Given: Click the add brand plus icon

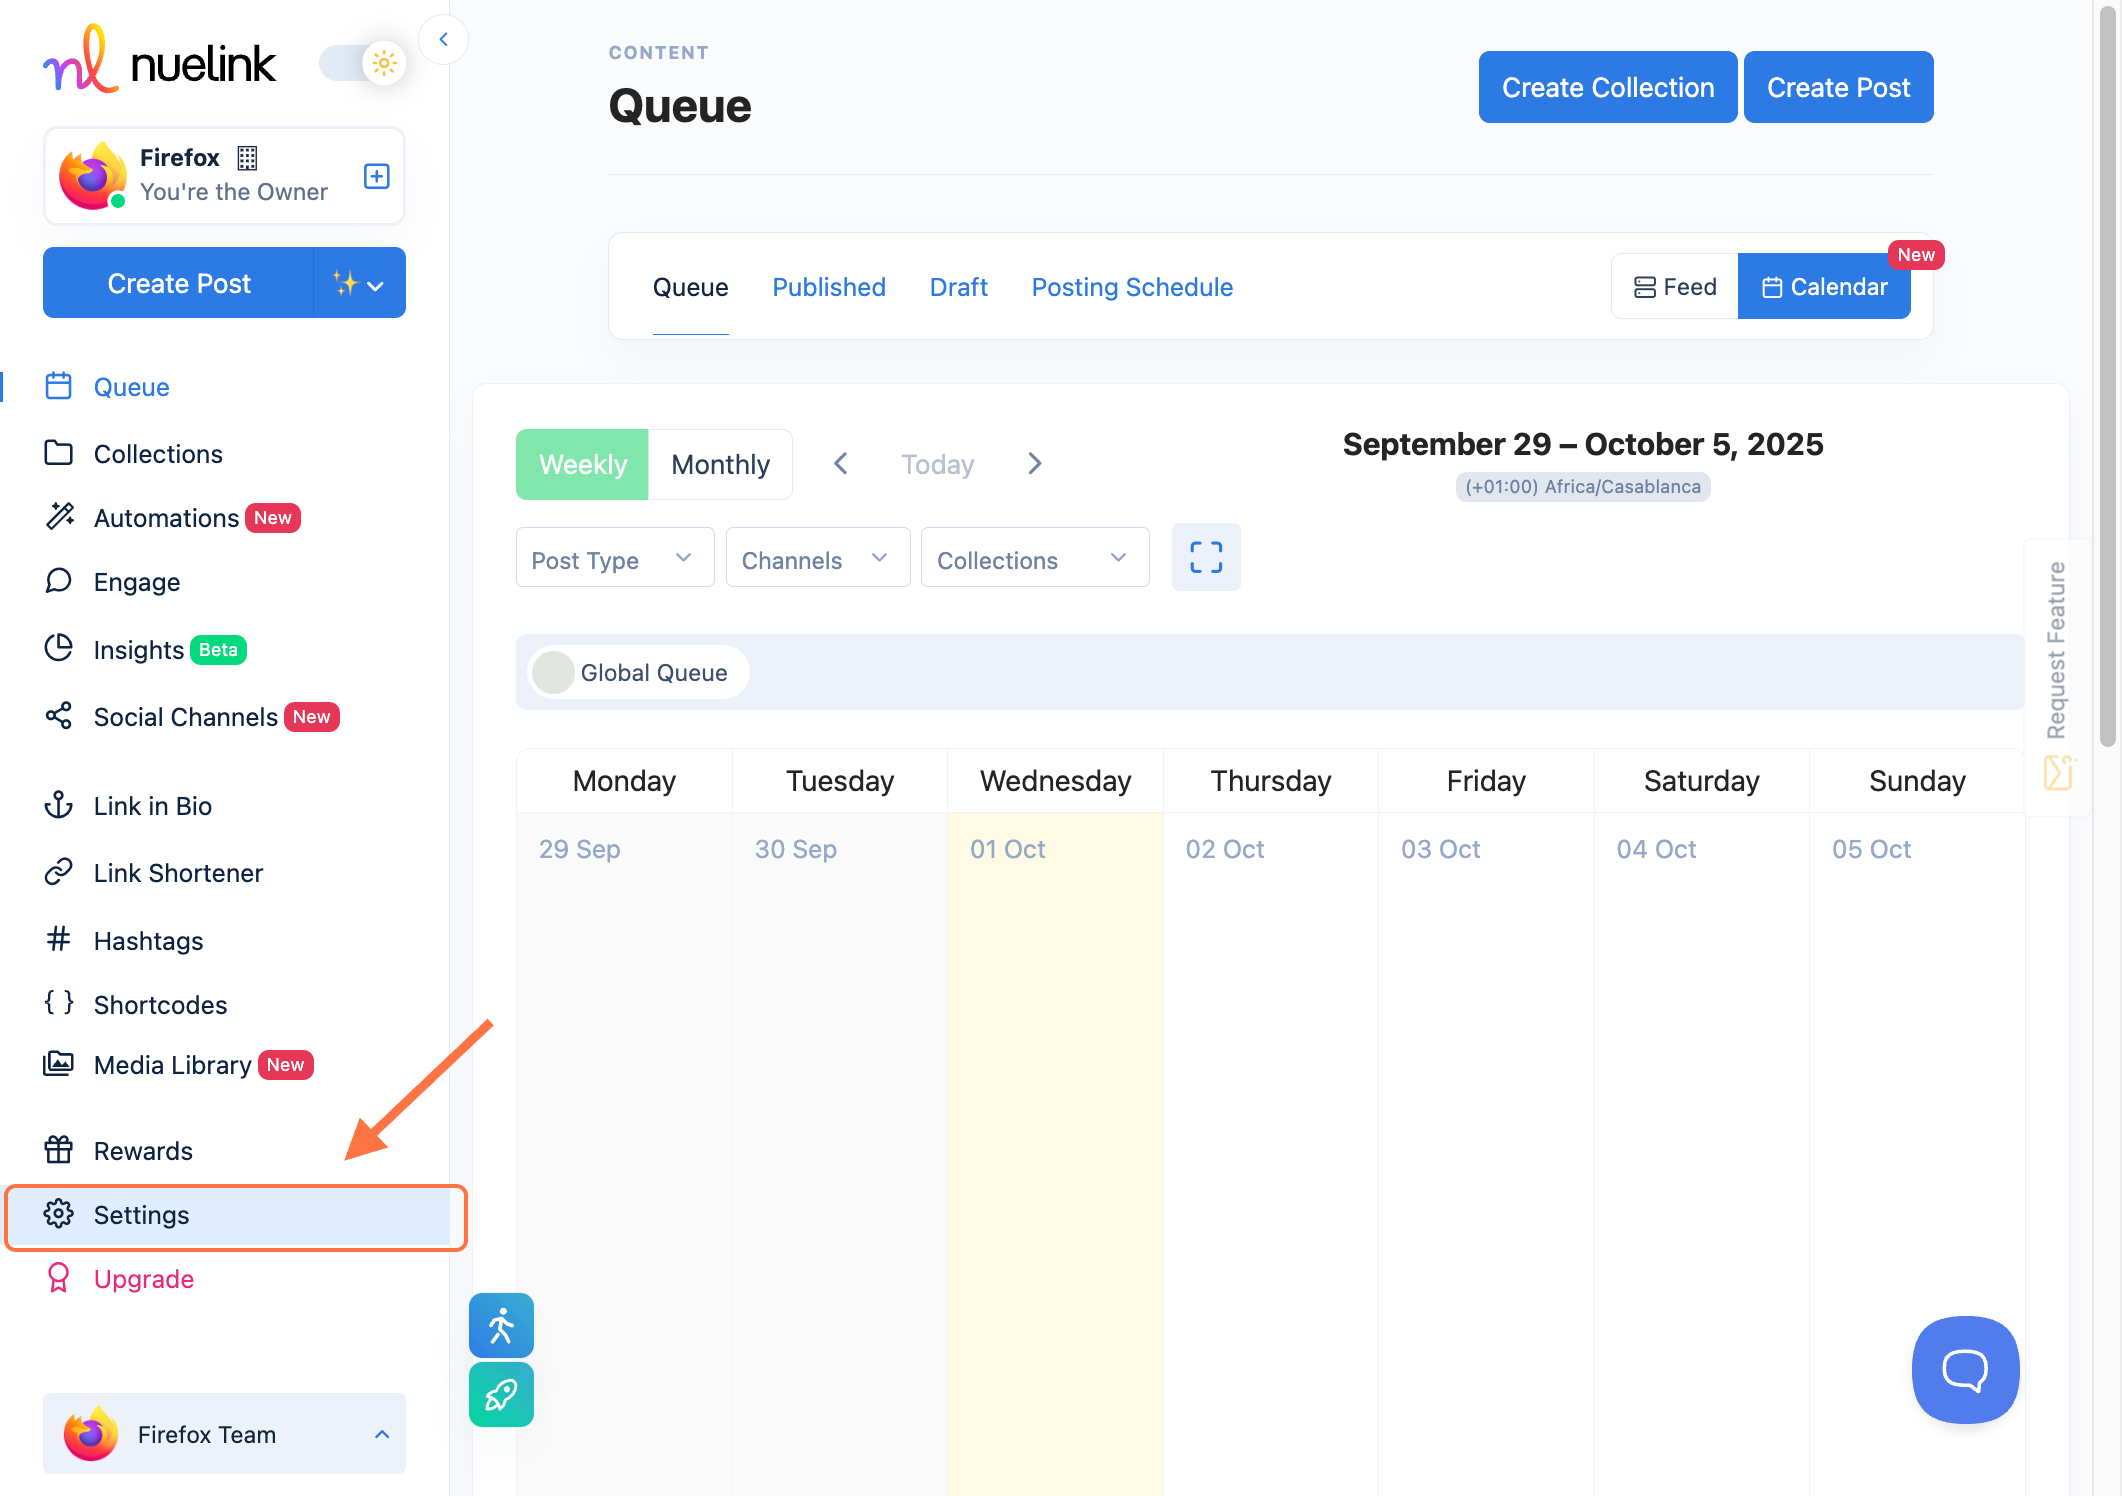Looking at the screenshot, I should point(376,176).
